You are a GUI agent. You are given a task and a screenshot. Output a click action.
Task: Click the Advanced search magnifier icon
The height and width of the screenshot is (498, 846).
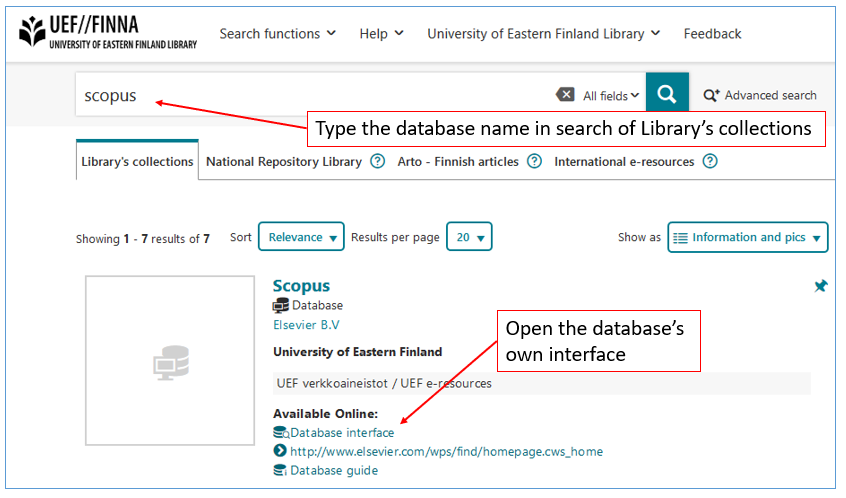pos(711,95)
